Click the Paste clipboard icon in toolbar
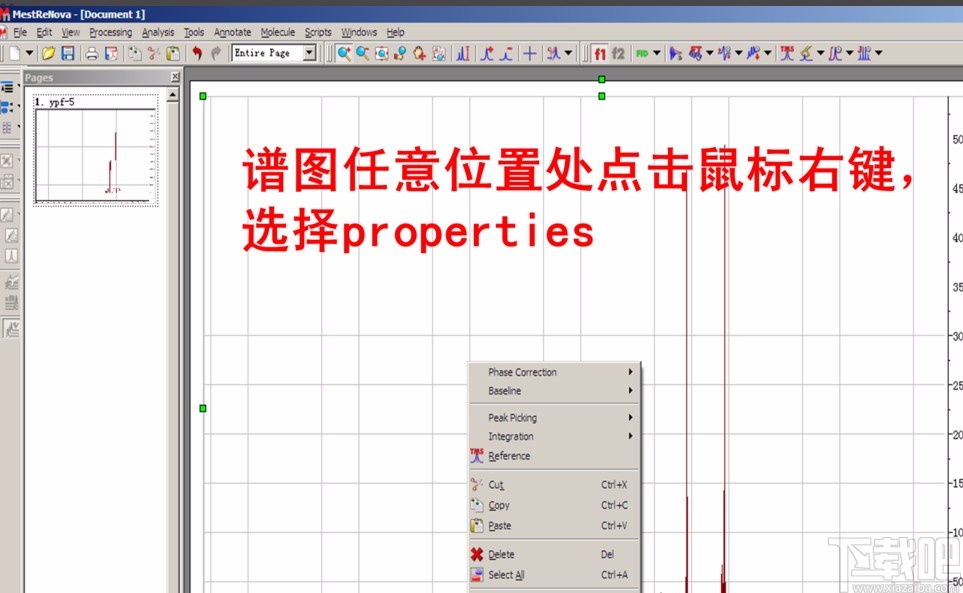 (173, 53)
